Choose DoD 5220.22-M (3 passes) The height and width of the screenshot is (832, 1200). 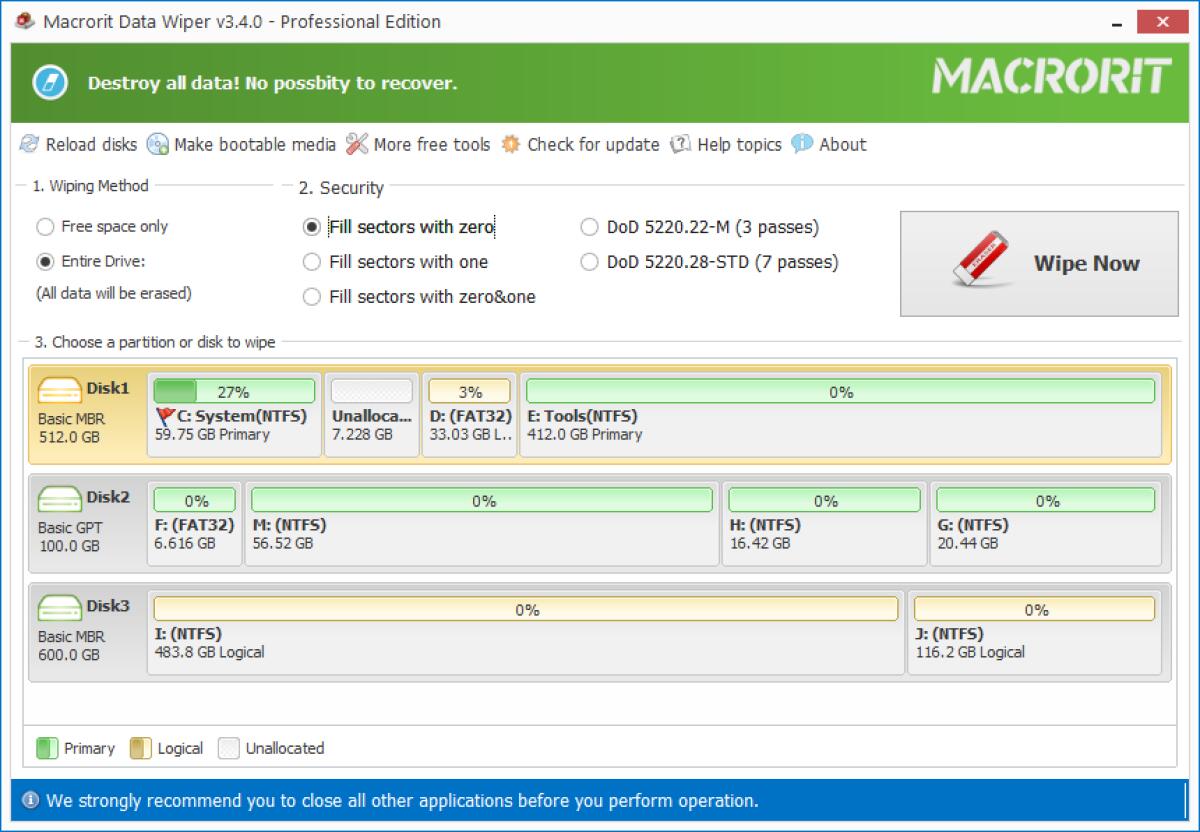coord(590,228)
